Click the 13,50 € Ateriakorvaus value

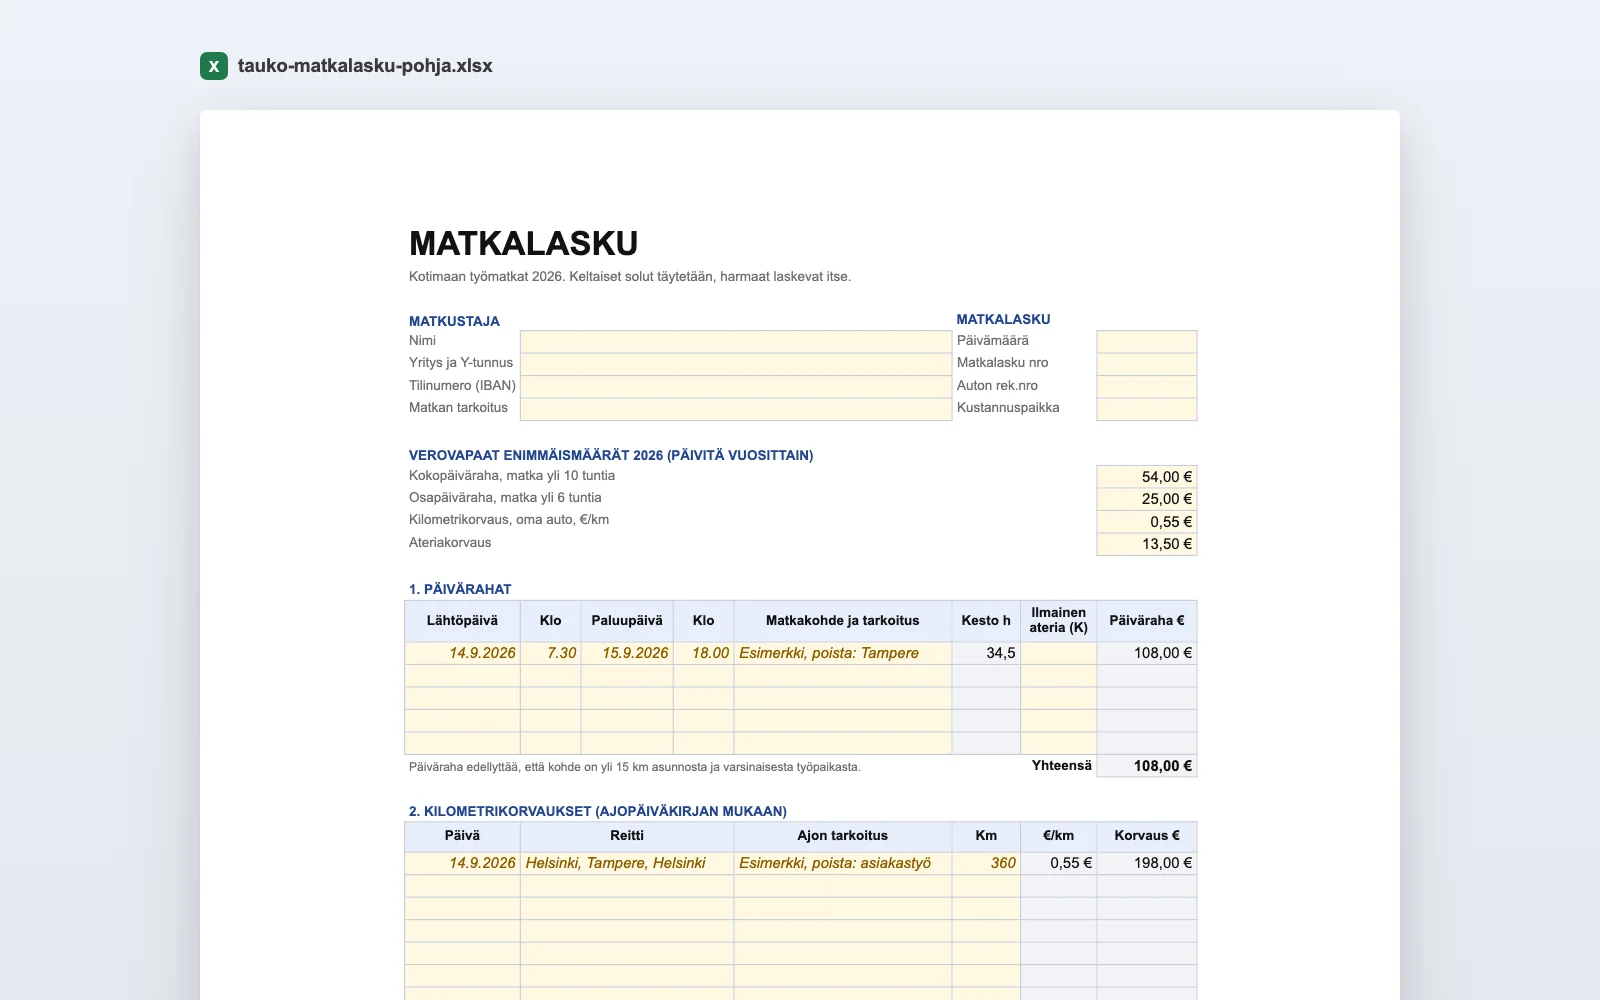click(1147, 544)
